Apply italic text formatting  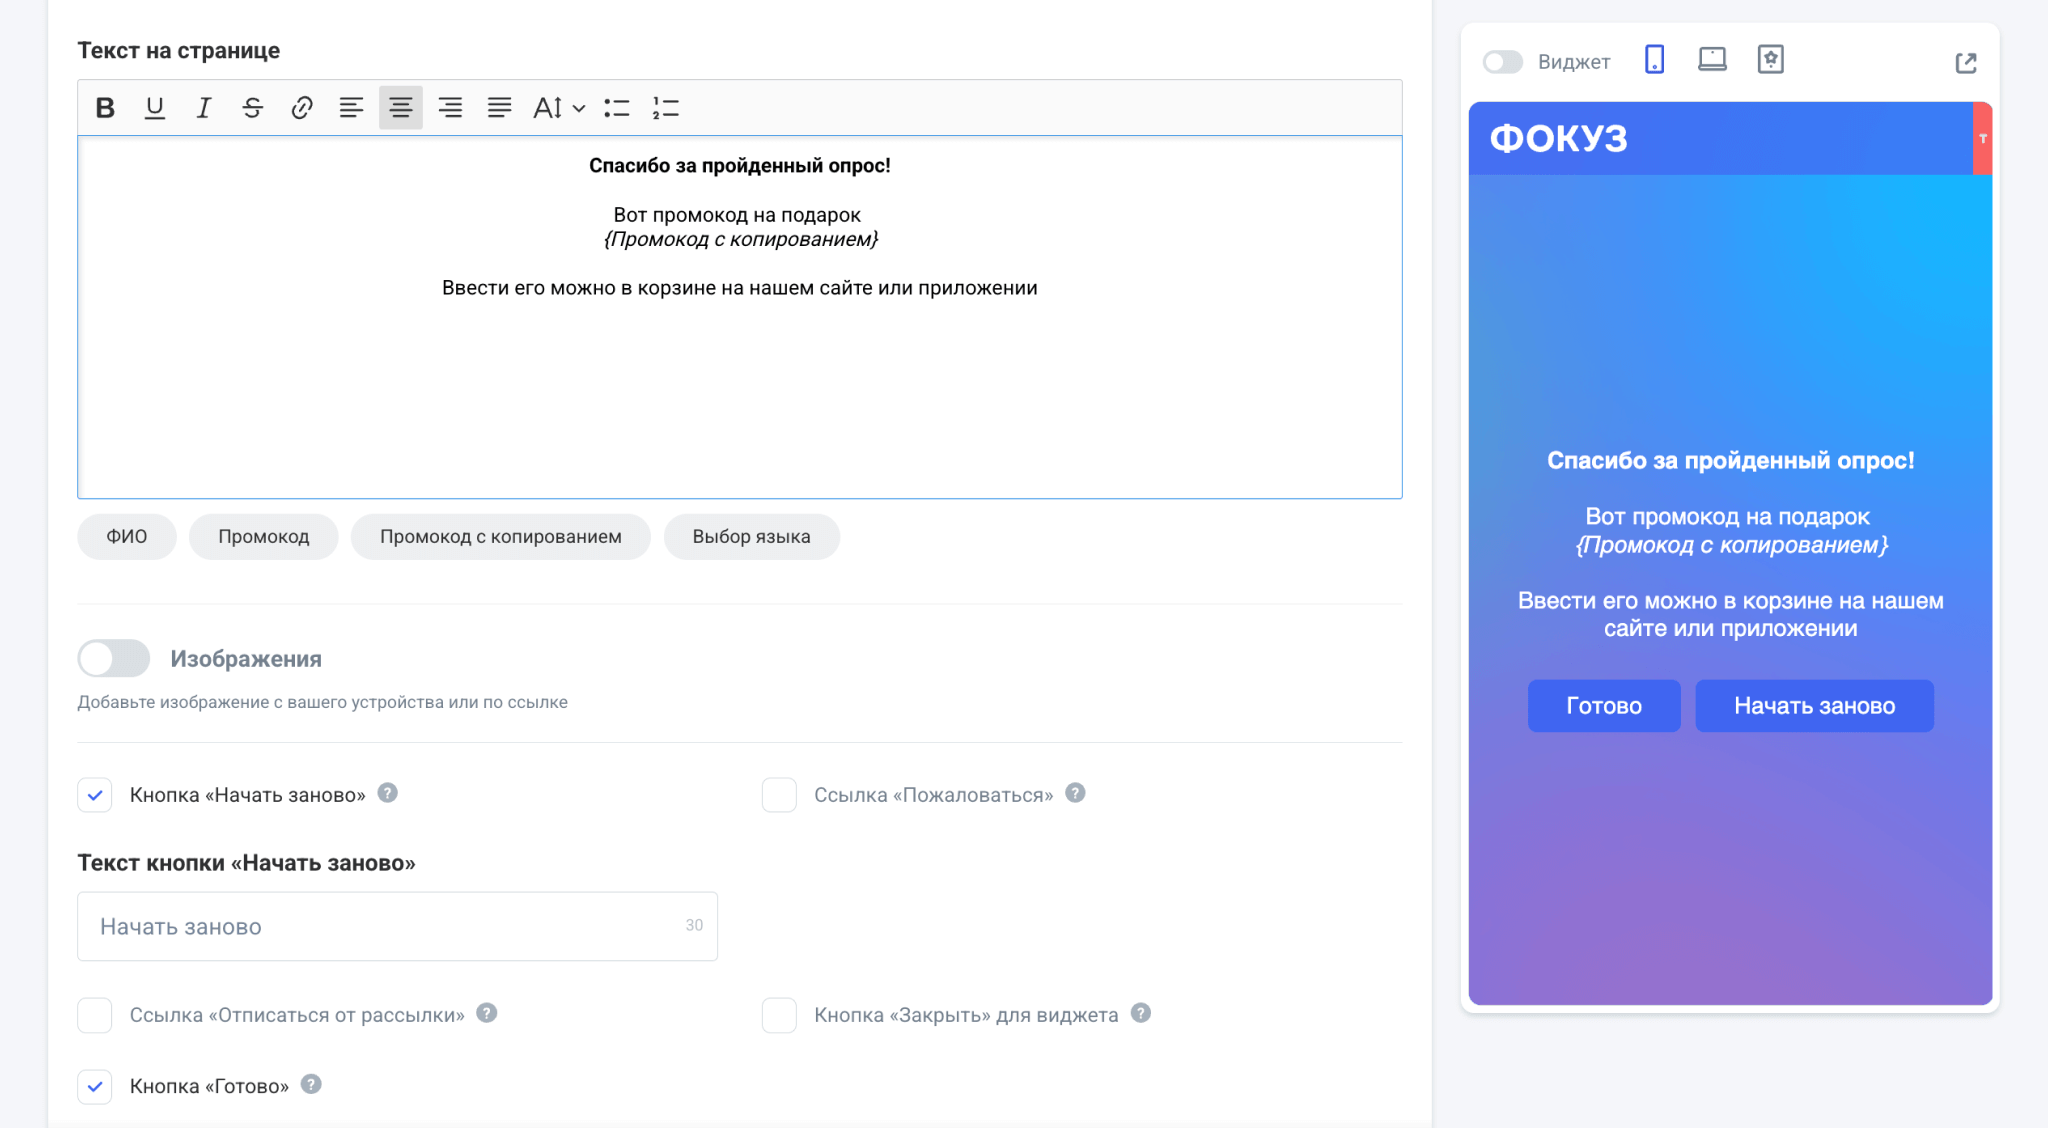(x=203, y=108)
